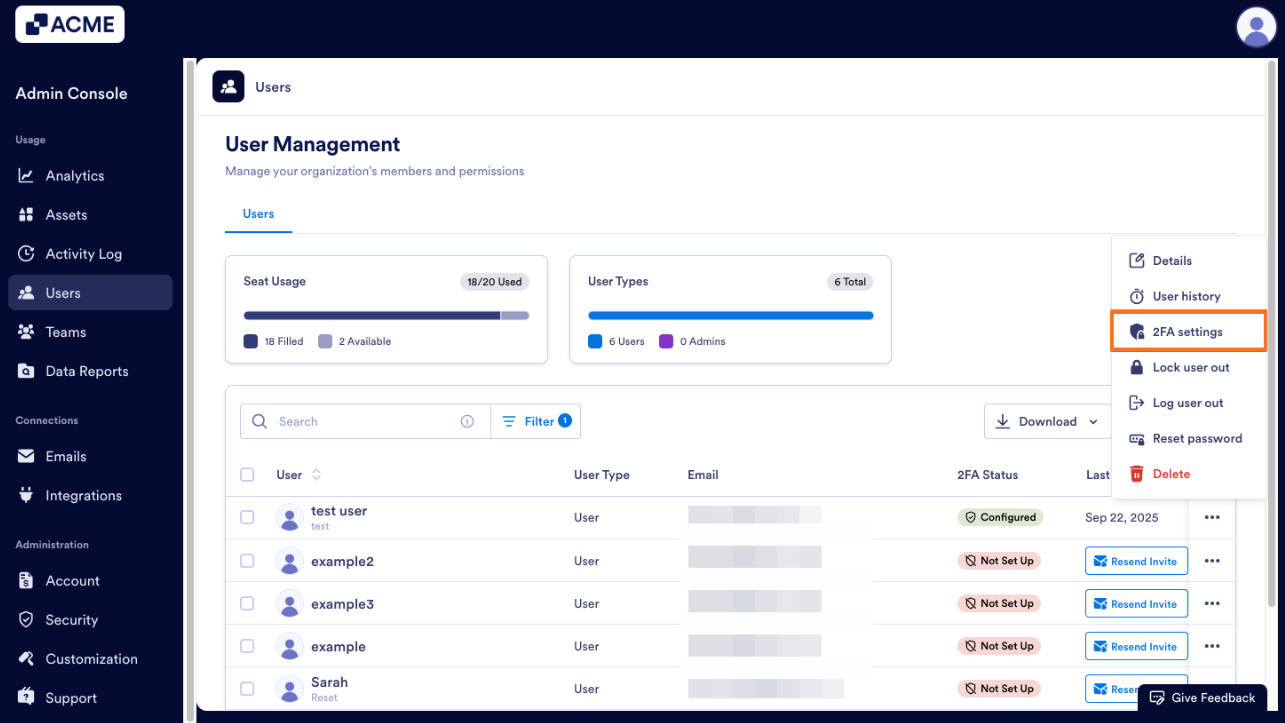Choose 2FA settings from the context menu
Viewport: 1285px width, 723px height.
coord(1187,332)
